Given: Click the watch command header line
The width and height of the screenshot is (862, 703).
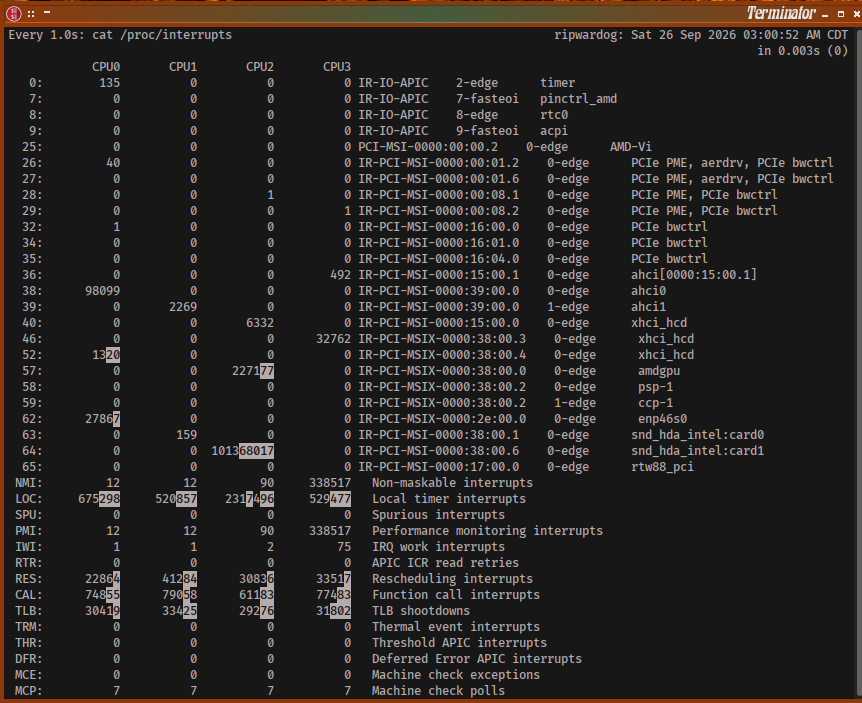Looking at the screenshot, I should click(120, 35).
